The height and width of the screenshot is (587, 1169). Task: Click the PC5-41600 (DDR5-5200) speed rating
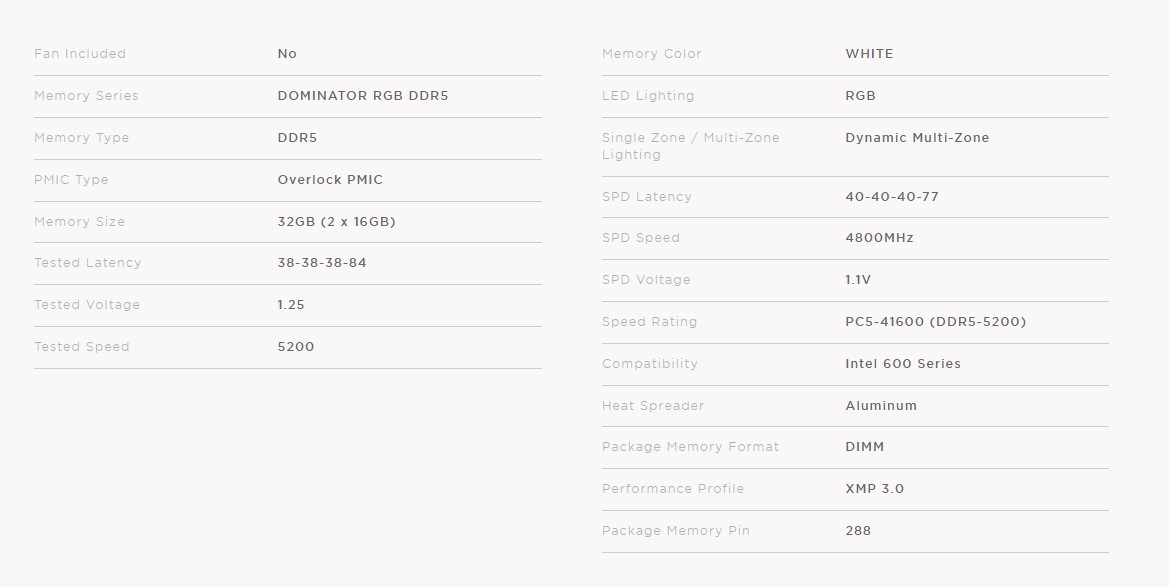pos(936,321)
